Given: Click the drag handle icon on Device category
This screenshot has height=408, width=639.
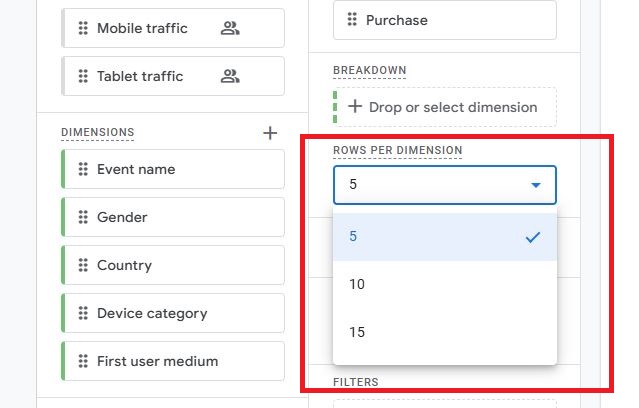Looking at the screenshot, I should coord(83,313).
